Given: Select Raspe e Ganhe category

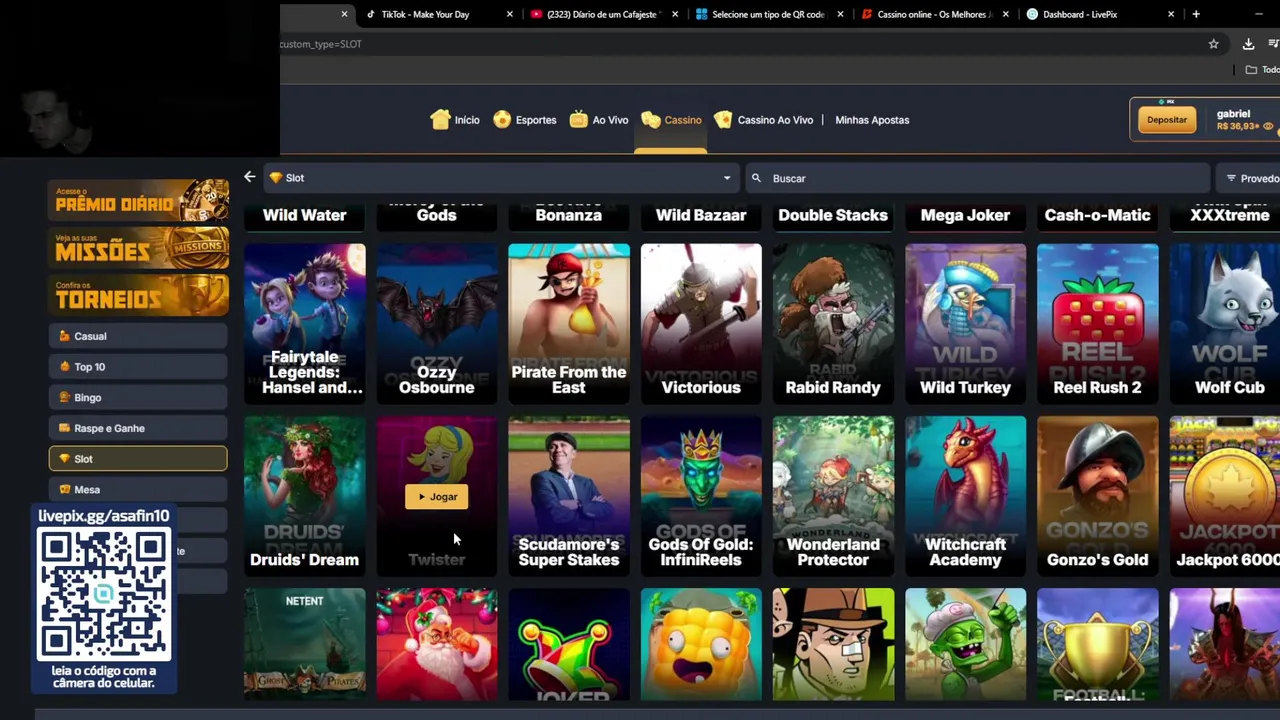Looking at the screenshot, I should [x=138, y=428].
